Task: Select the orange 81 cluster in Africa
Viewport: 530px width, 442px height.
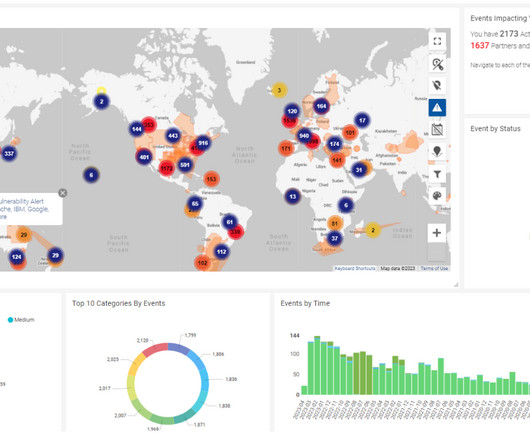Action: [335, 223]
